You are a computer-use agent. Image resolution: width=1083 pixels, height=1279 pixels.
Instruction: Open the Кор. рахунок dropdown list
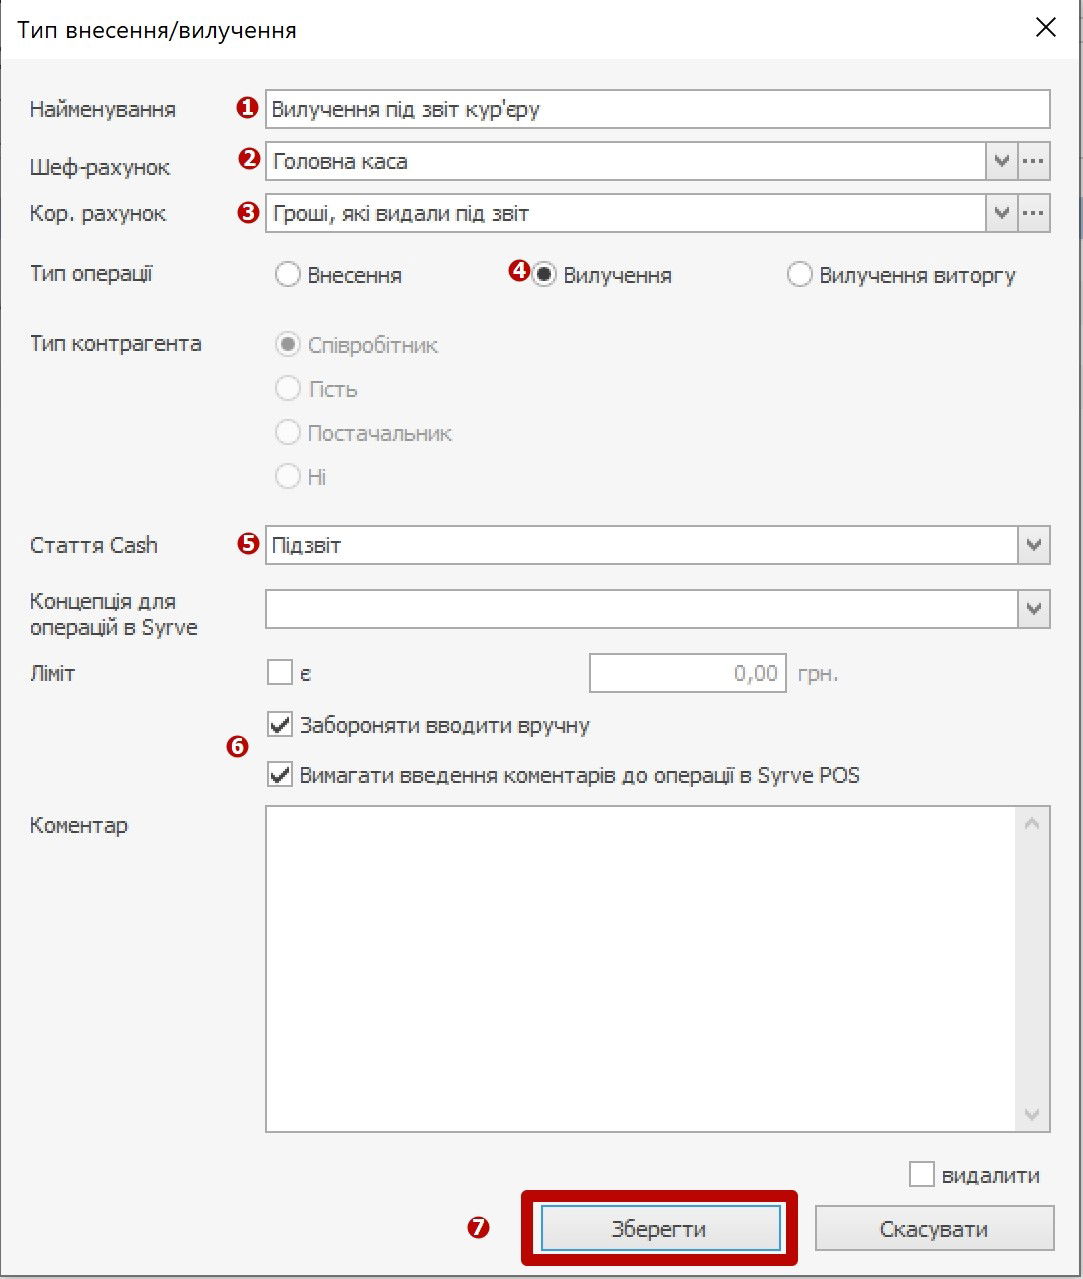1001,213
